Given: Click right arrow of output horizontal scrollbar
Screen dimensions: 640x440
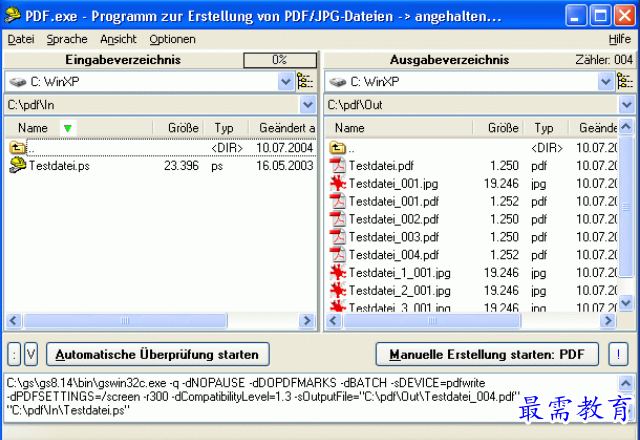Looking at the screenshot, I should (608, 321).
